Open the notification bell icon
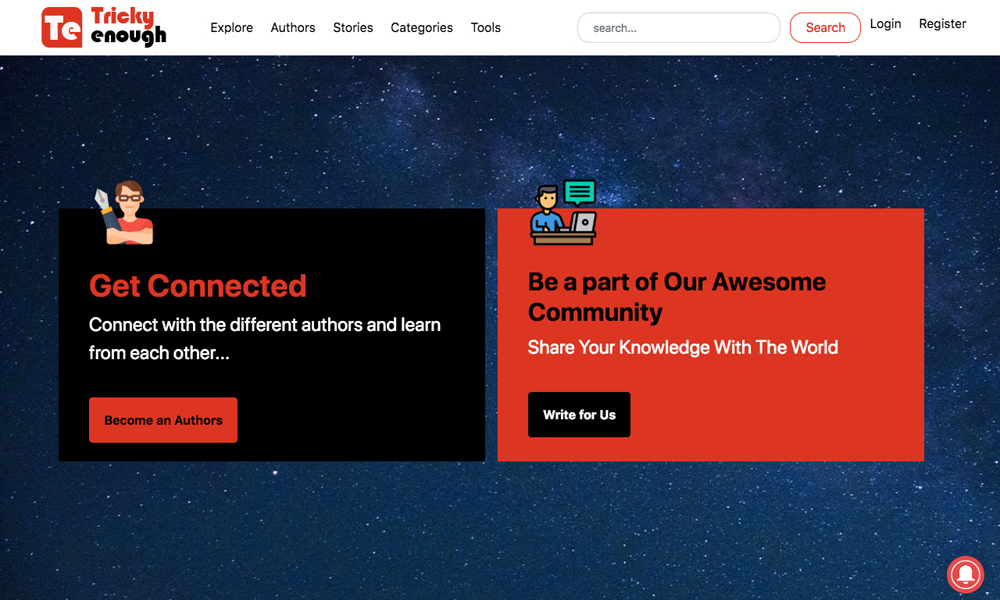The height and width of the screenshot is (600, 1000). [x=965, y=575]
